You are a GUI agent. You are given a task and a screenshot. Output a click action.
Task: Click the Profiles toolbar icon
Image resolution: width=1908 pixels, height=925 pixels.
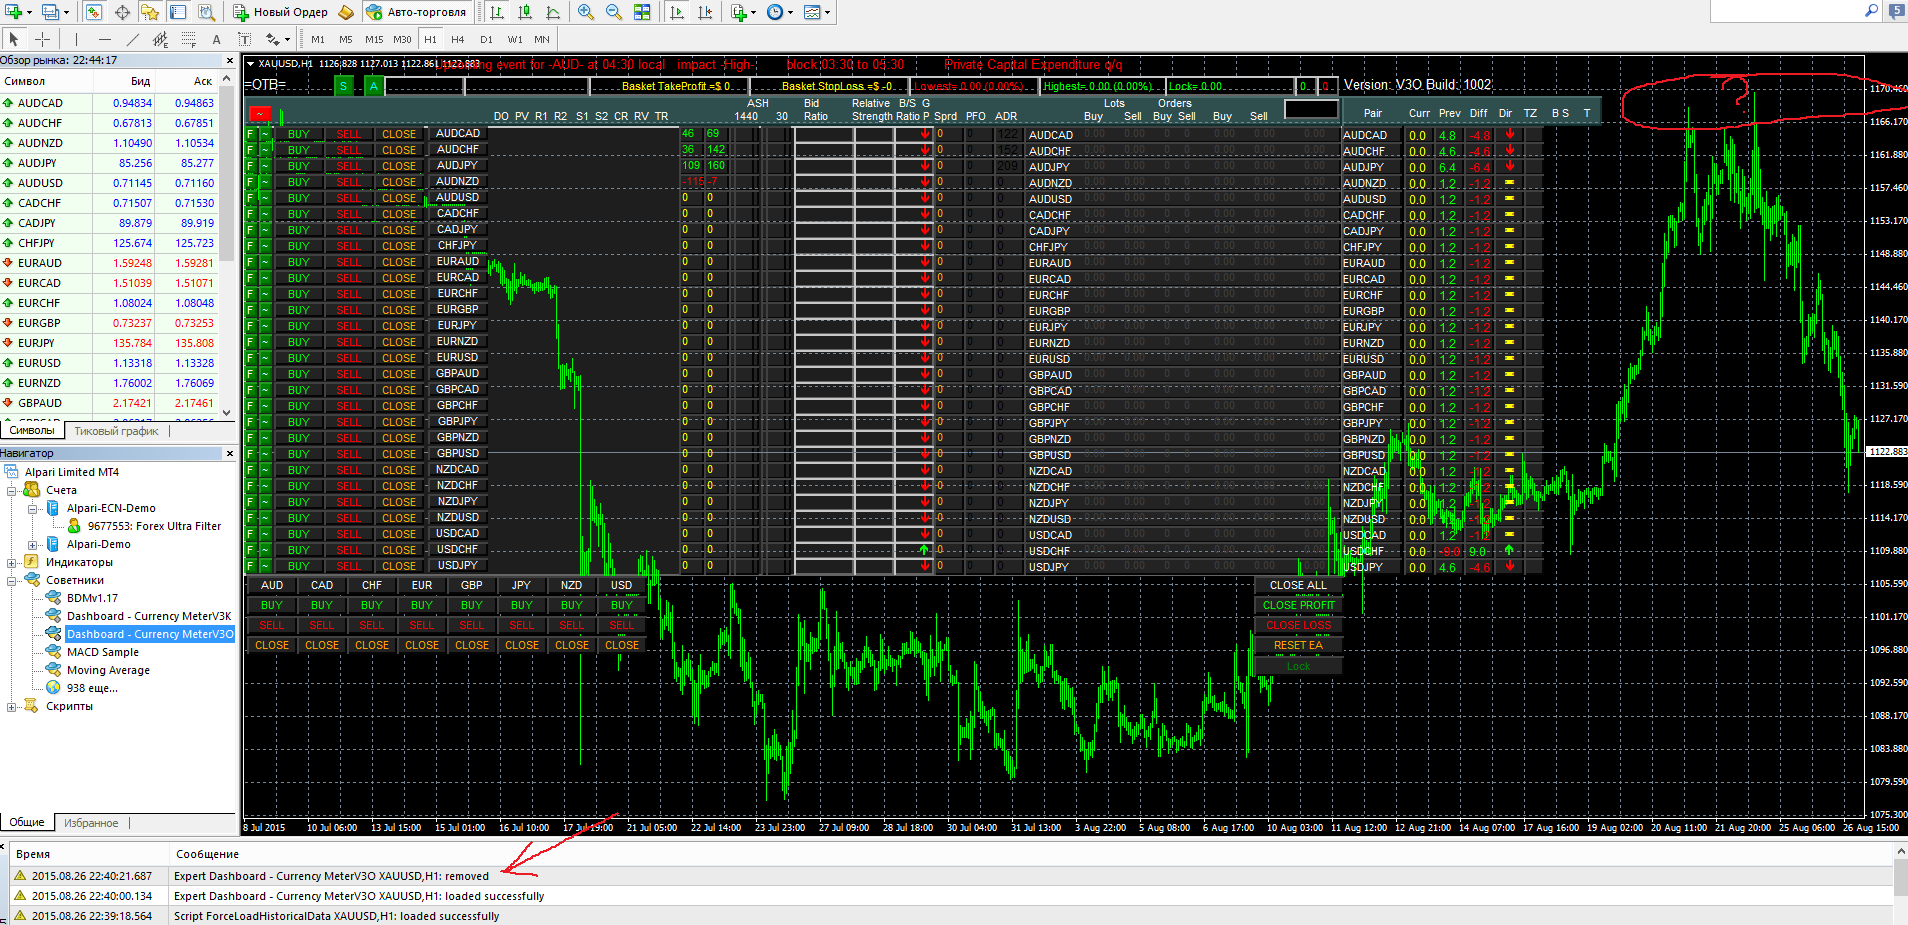50,12
